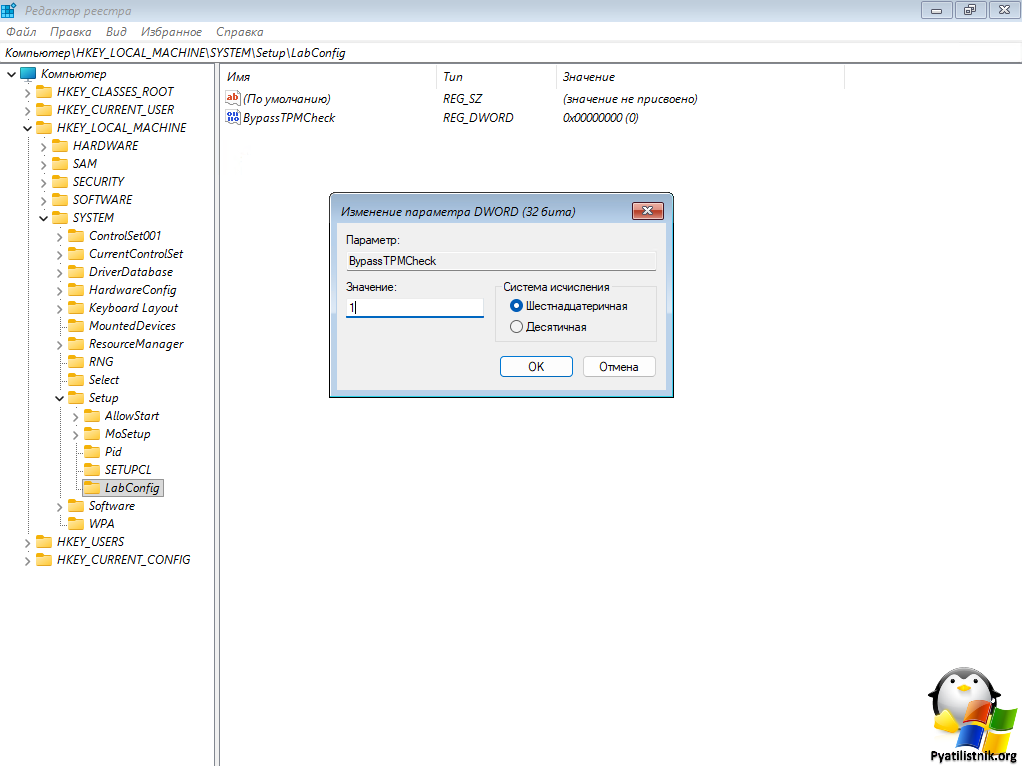Open the Избранное menu
This screenshot has width=1022, height=766.
click(171, 32)
